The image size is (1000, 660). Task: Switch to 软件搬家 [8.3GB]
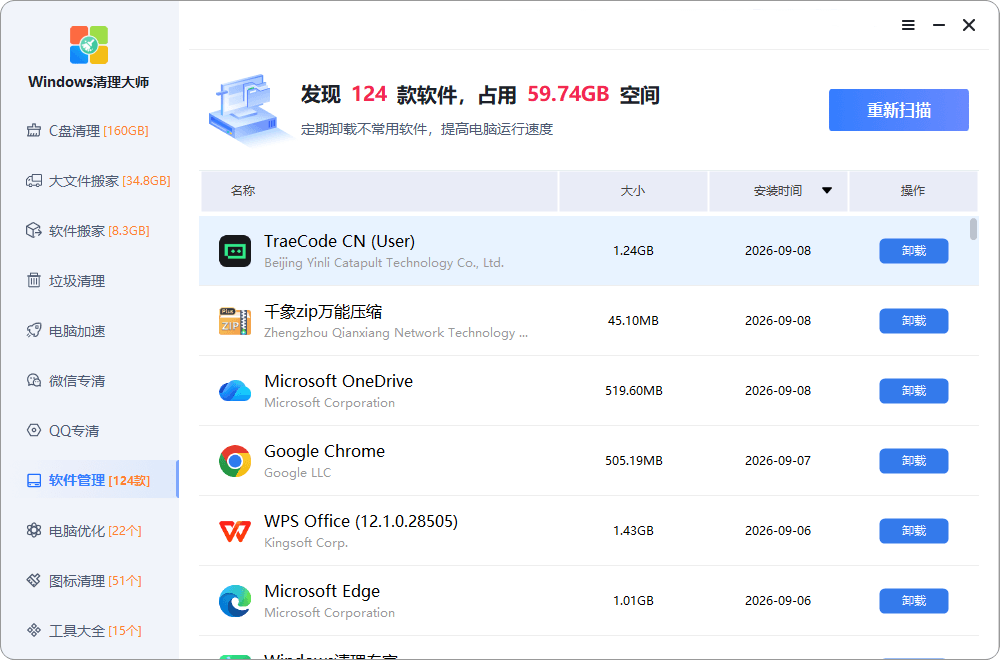[x=89, y=230]
